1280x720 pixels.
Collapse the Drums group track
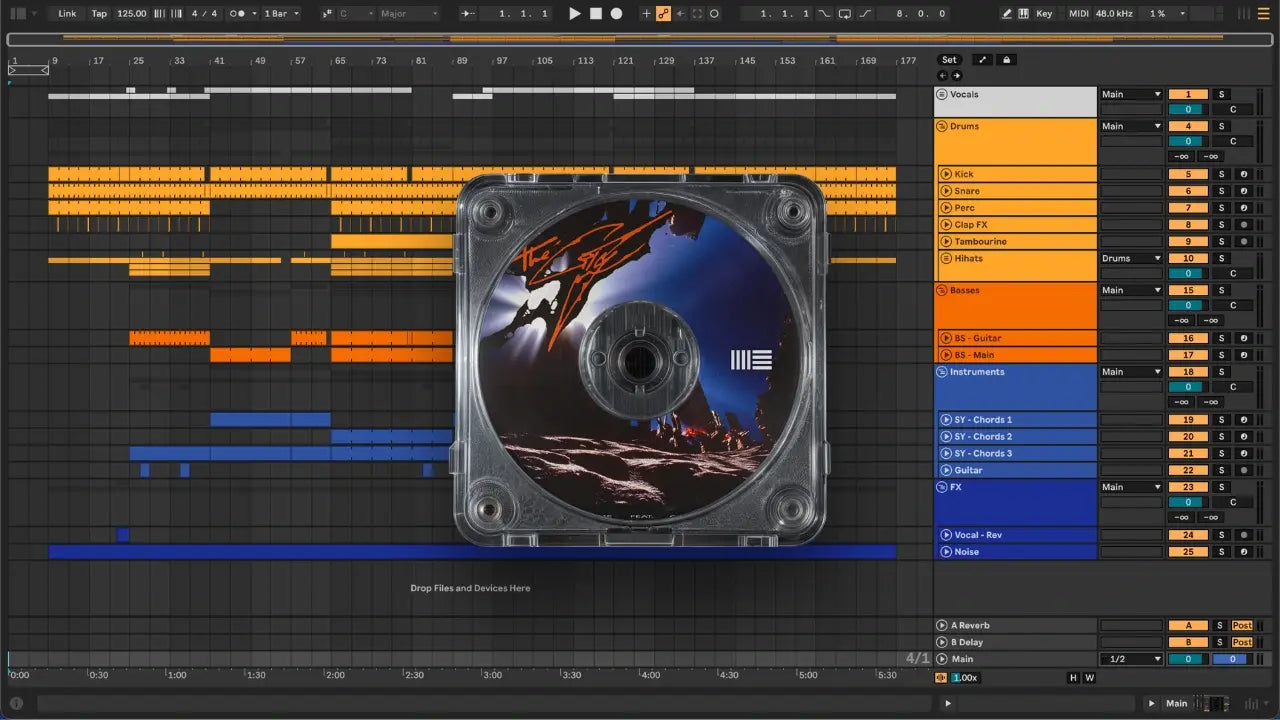[941, 127]
